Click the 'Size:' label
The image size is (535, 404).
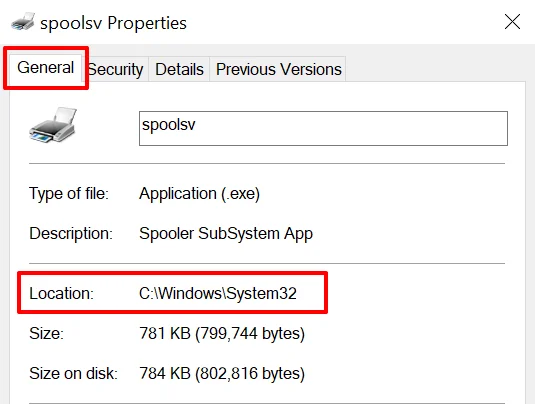coord(46,333)
